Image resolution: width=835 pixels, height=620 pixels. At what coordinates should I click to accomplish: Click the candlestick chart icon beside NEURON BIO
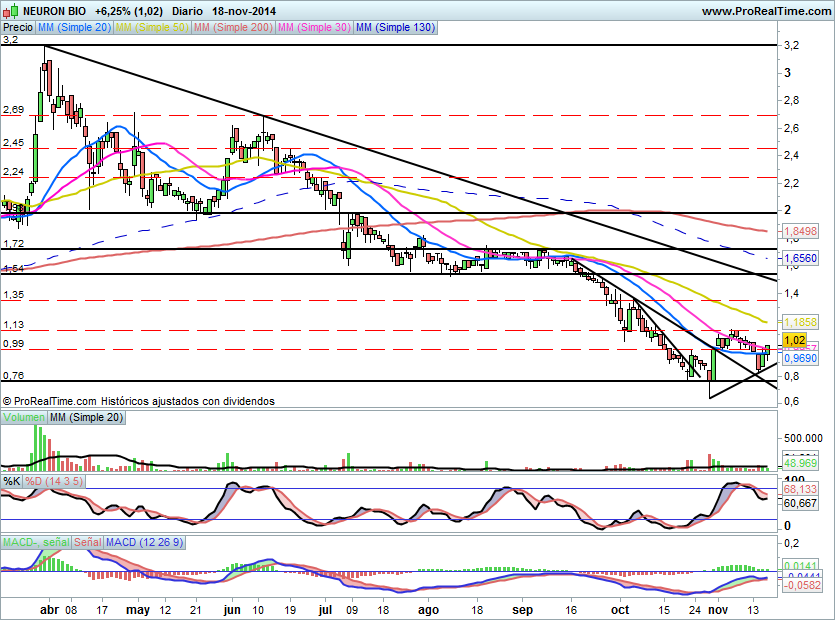pos(7,11)
